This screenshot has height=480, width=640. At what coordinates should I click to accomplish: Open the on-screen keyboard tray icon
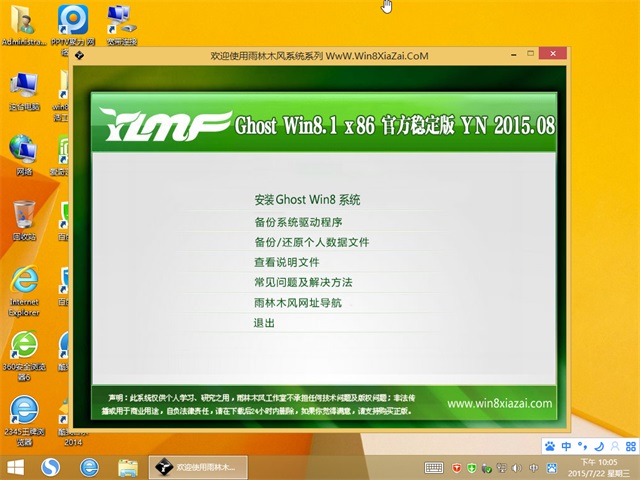click(x=434, y=467)
